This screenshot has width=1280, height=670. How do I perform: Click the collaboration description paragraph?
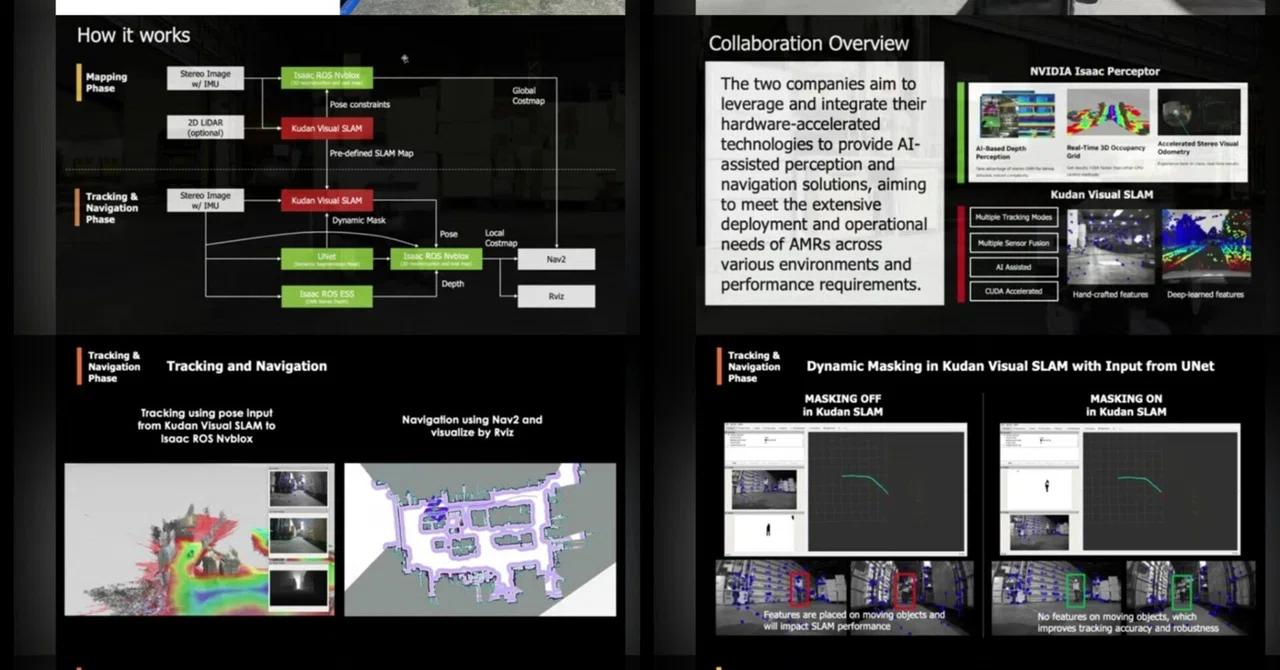[x=824, y=184]
